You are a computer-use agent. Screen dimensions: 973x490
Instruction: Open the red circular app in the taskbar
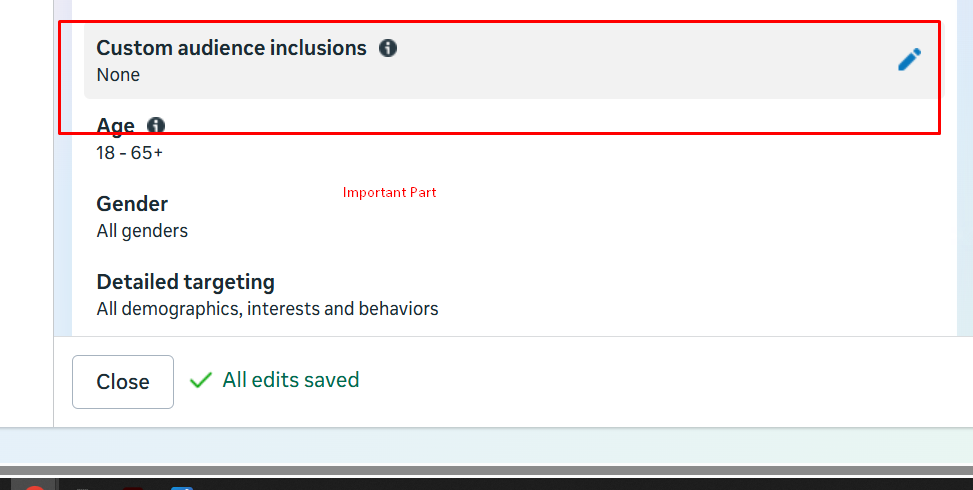click(x=34, y=487)
